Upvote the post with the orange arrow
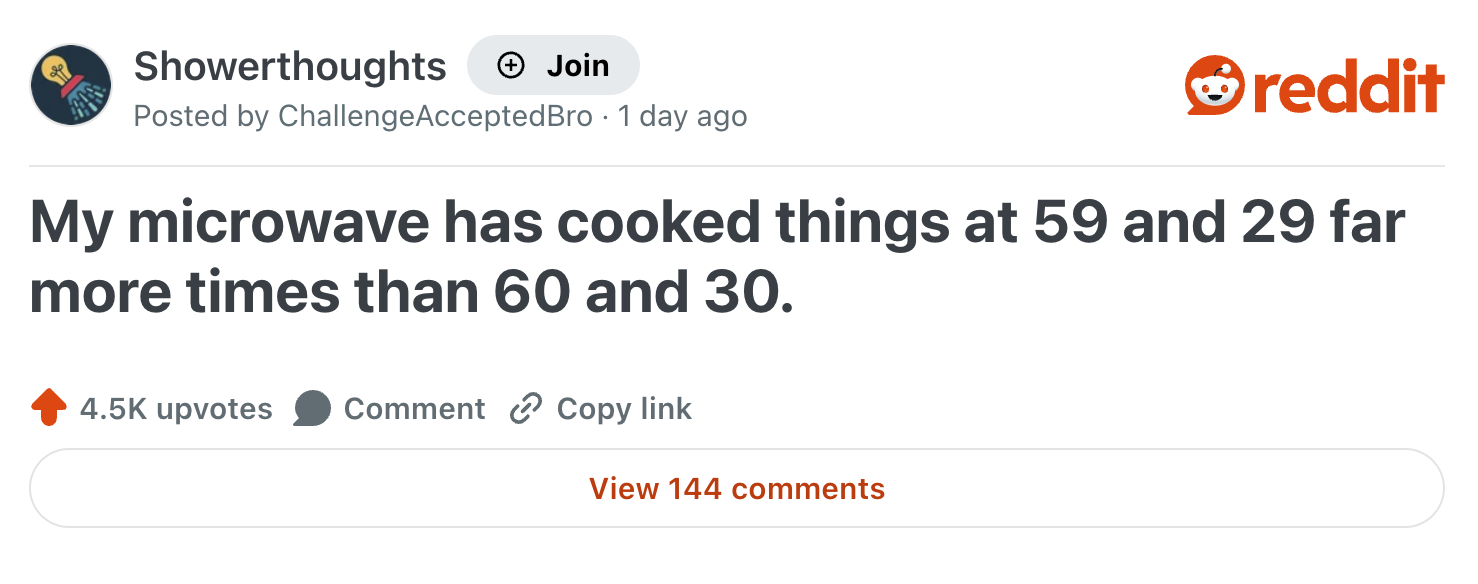The image size is (1478, 584). click(49, 408)
